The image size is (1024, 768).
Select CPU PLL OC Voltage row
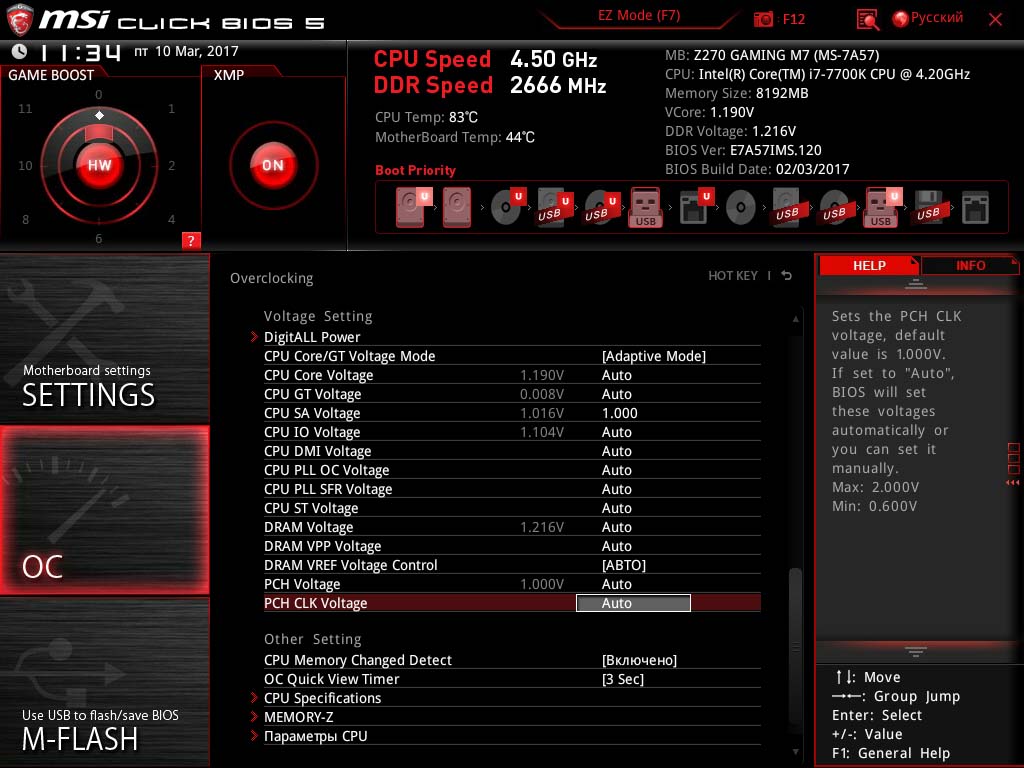tap(512, 470)
